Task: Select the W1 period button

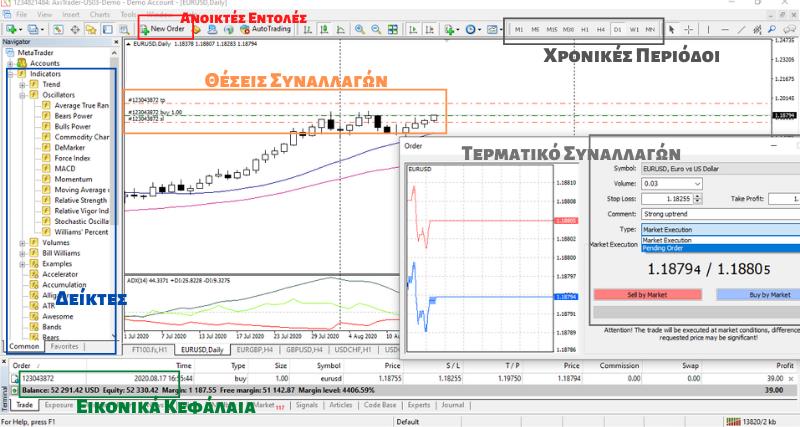Action: pos(633,30)
